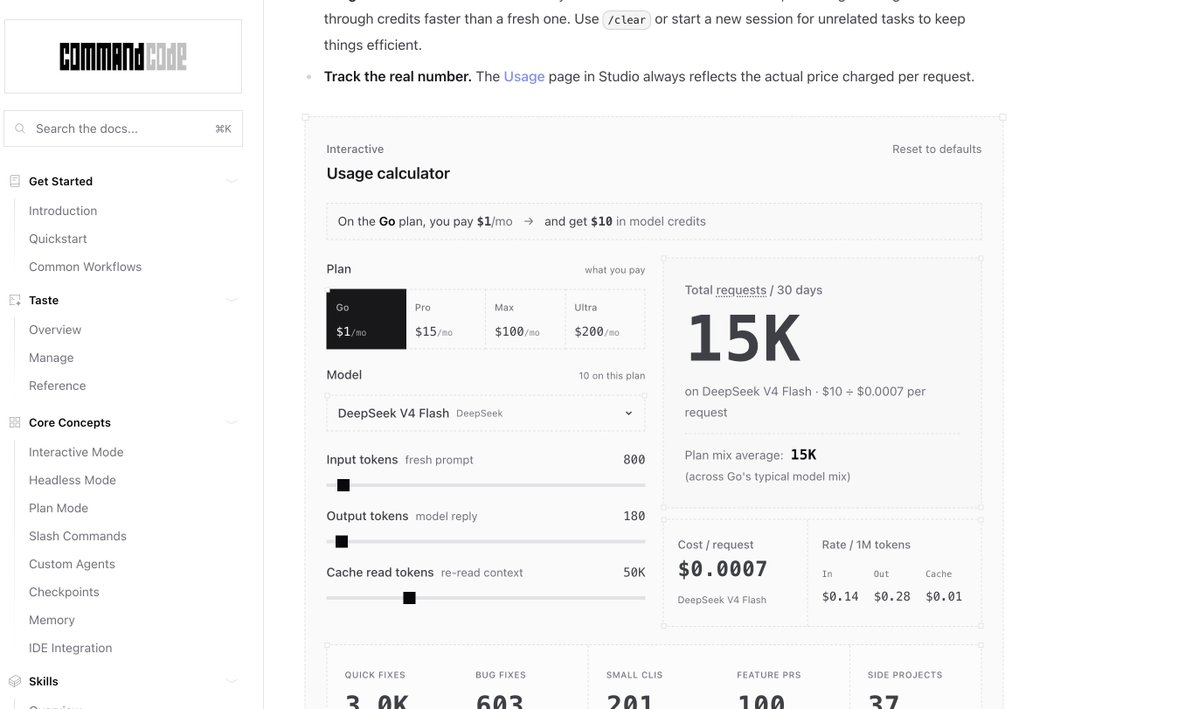This screenshot has width=1199, height=709.
Task: Navigate to Headless Mode
Action: point(73,480)
